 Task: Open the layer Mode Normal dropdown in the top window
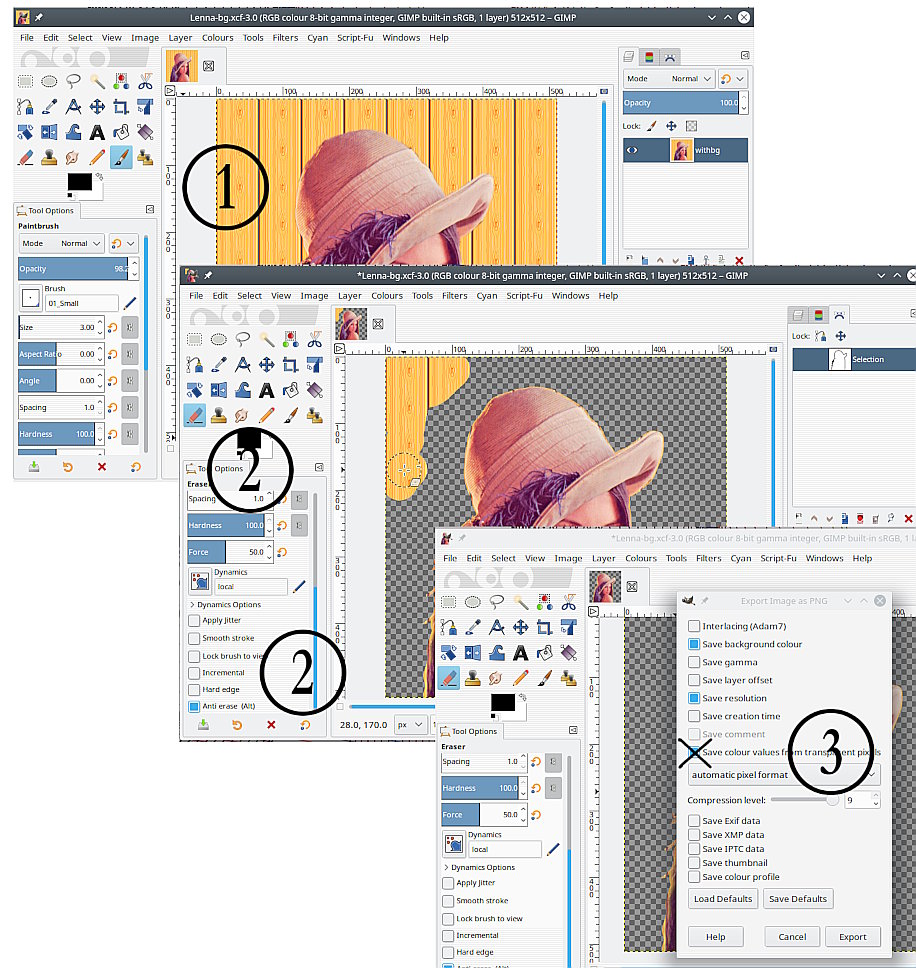tap(668, 79)
